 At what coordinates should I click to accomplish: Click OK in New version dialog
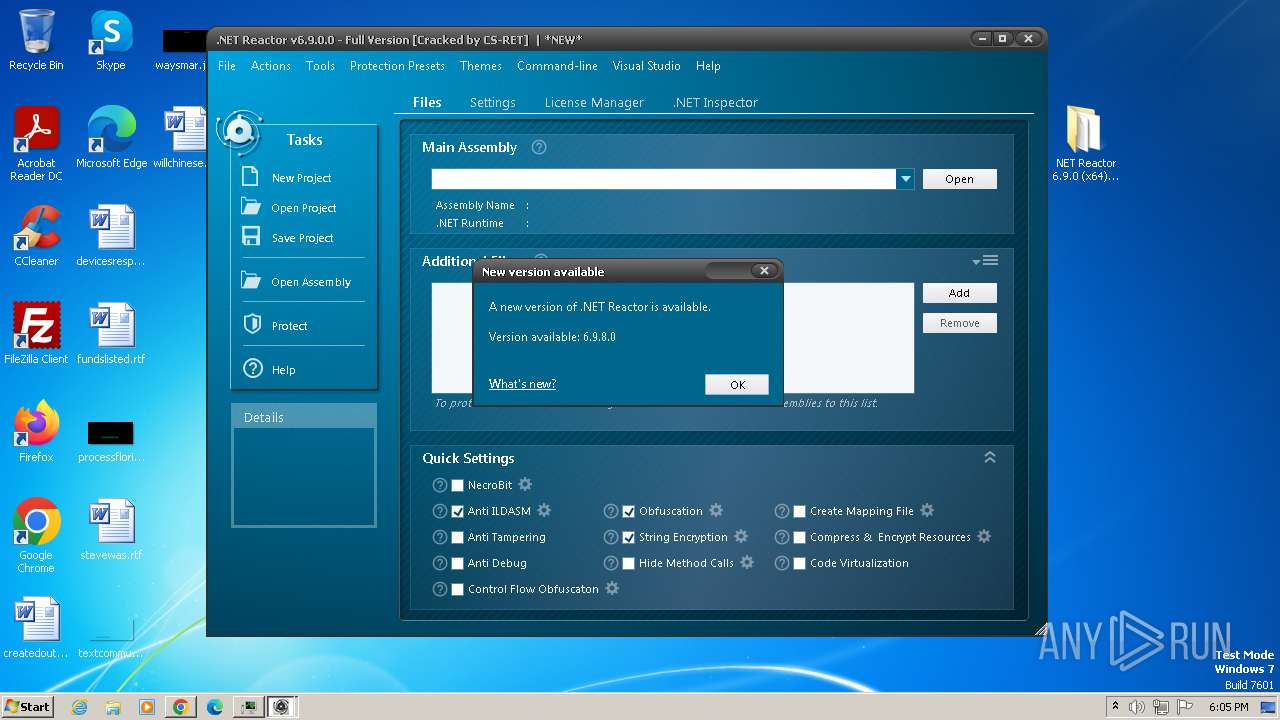[x=737, y=385]
